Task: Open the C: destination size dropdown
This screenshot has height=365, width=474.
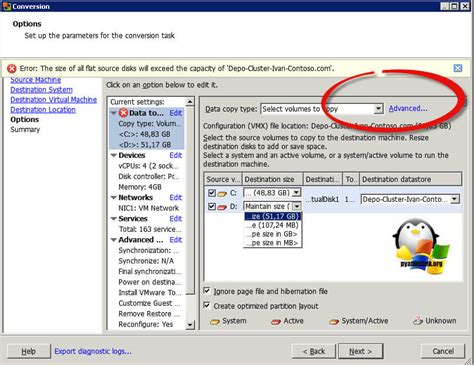Action: pos(296,193)
